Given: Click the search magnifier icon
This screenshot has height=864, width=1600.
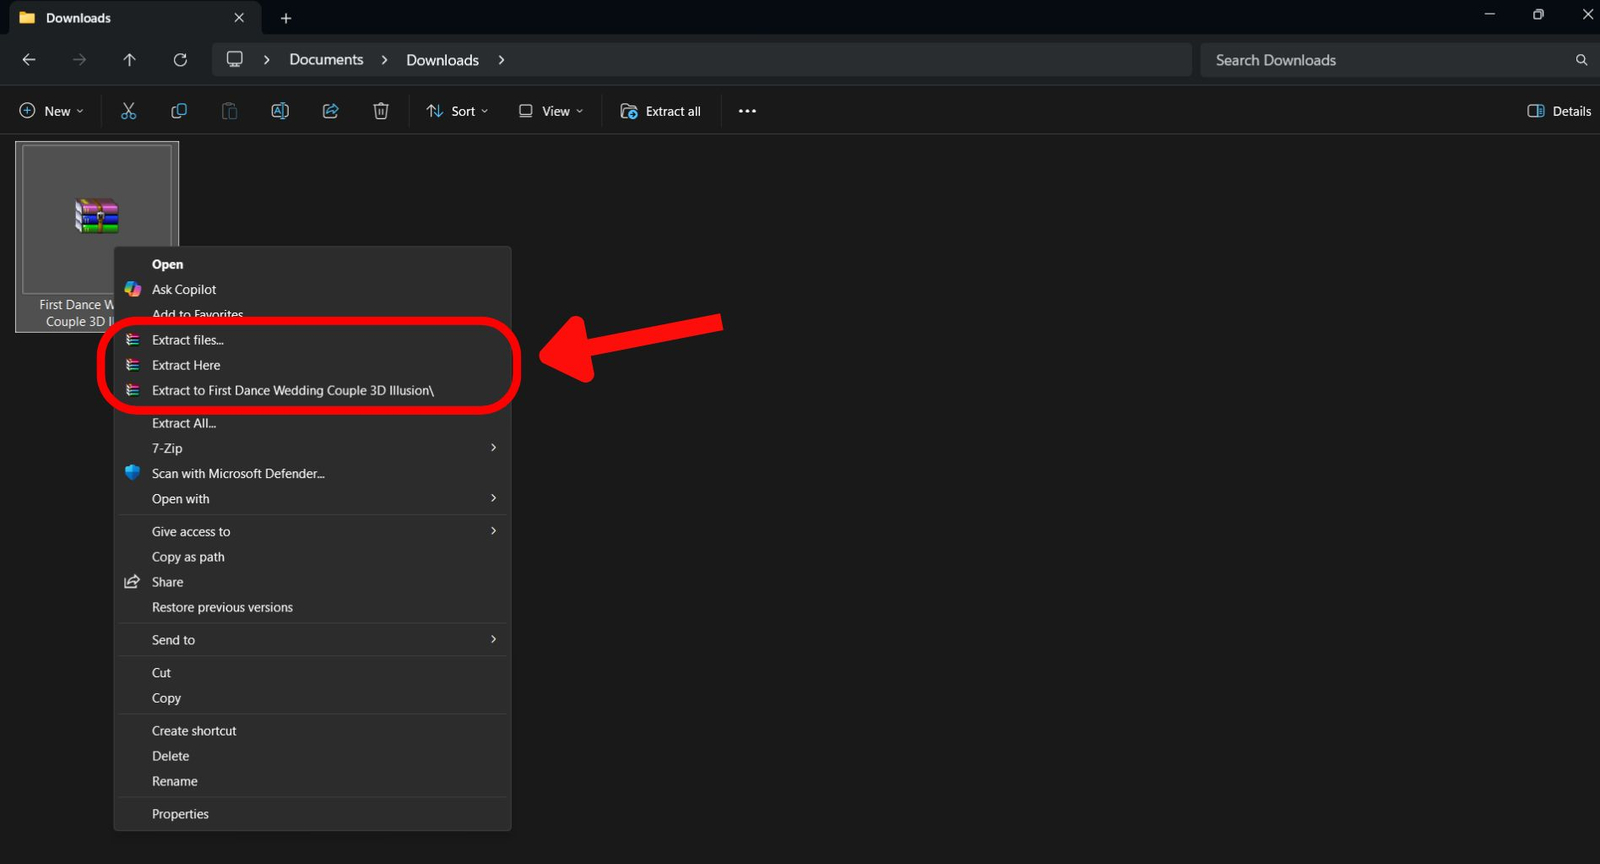Looking at the screenshot, I should coord(1581,60).
